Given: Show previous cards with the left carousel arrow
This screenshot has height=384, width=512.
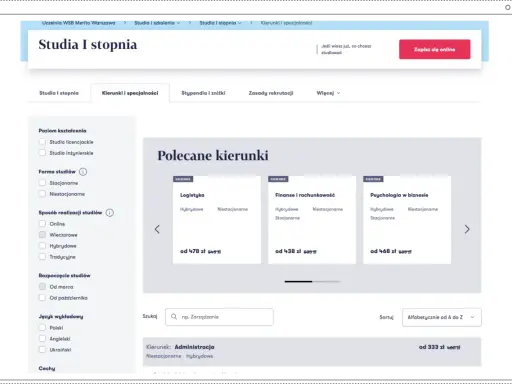Looking at the screenshot, I should point(157,229).
